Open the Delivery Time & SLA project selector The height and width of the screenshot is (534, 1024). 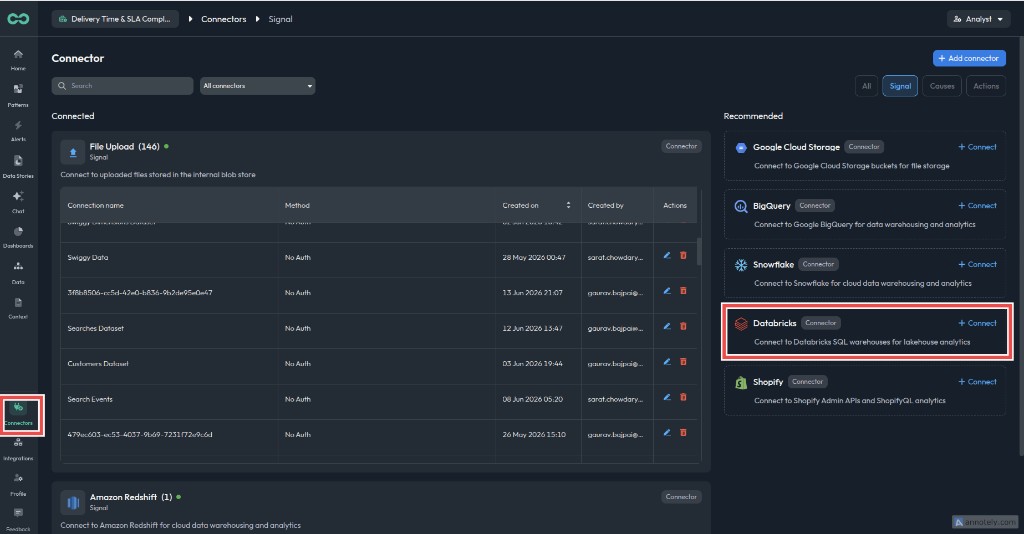pos(115,19)
